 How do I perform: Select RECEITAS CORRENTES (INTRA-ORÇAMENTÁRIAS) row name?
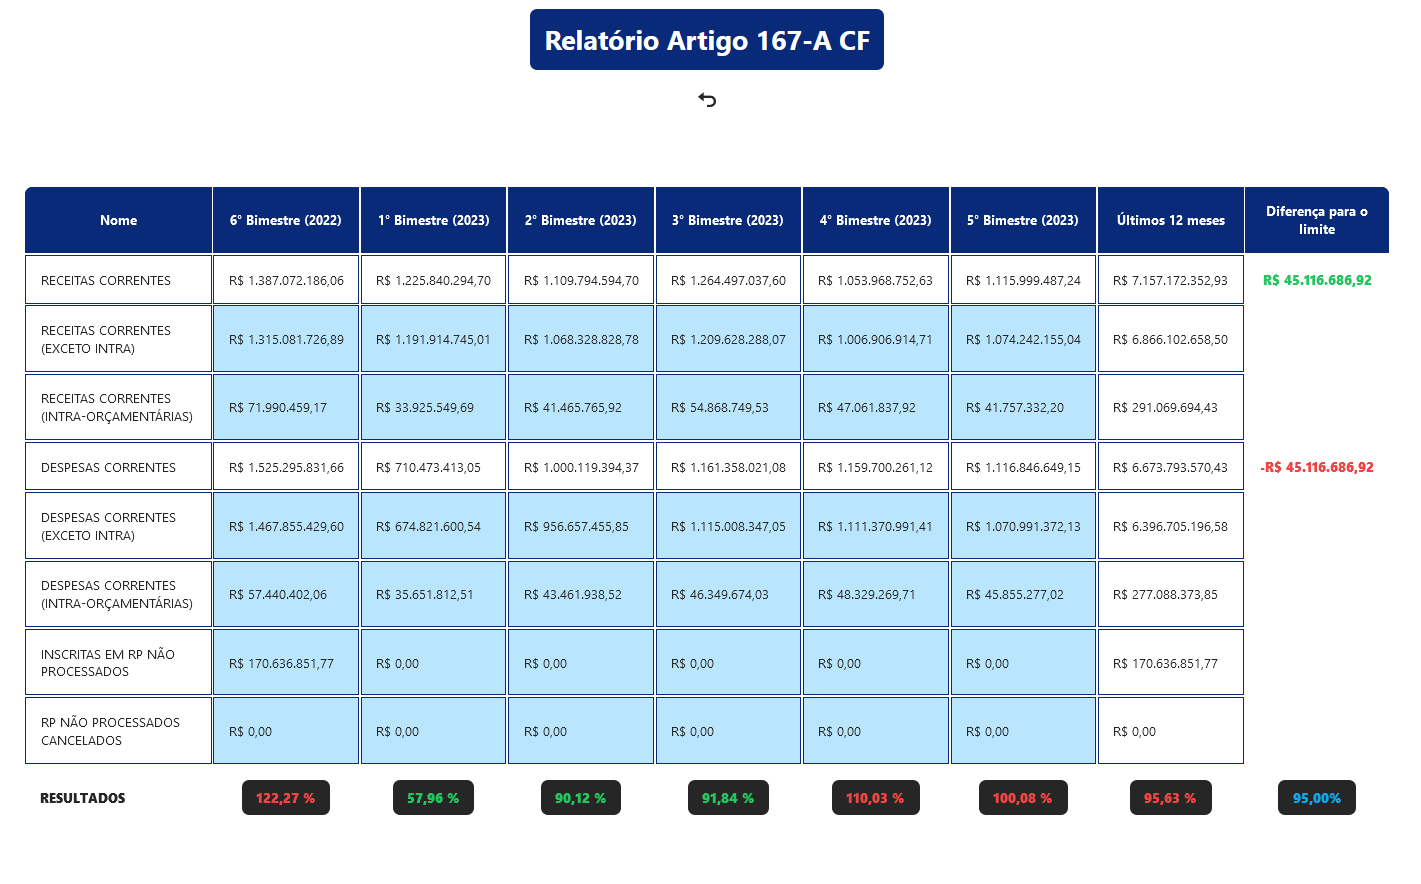[x=118, y=407]
